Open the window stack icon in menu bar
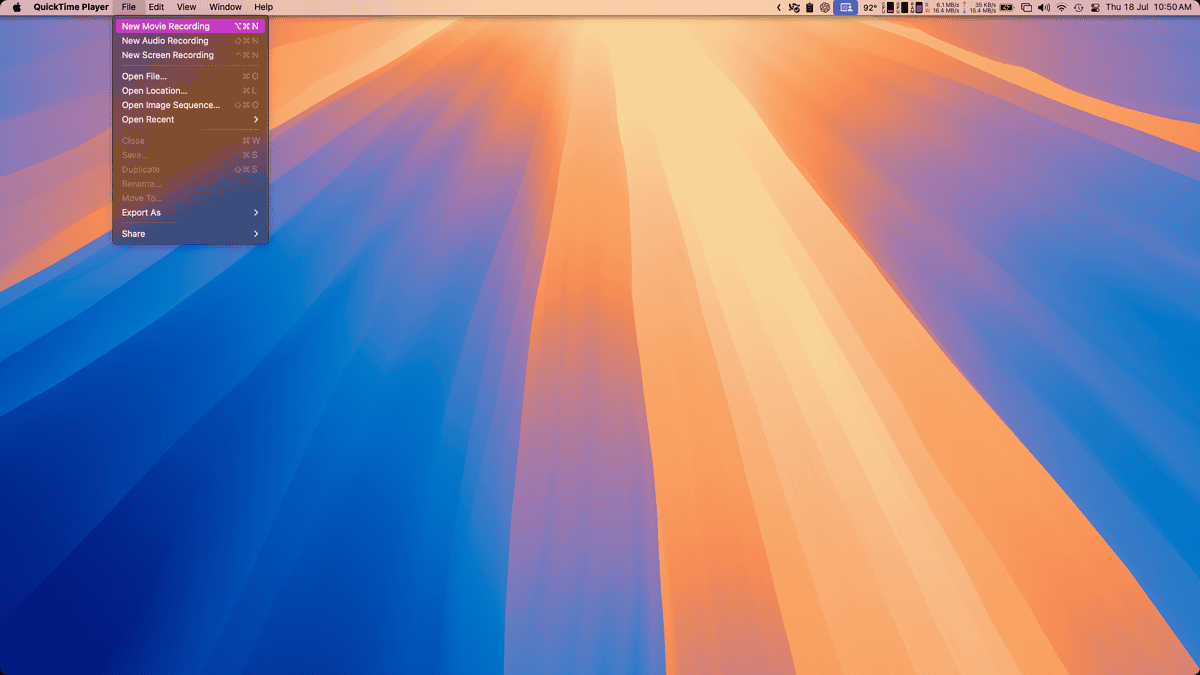The height and width of the screenshot is (675, 1200). [1026, 7]
